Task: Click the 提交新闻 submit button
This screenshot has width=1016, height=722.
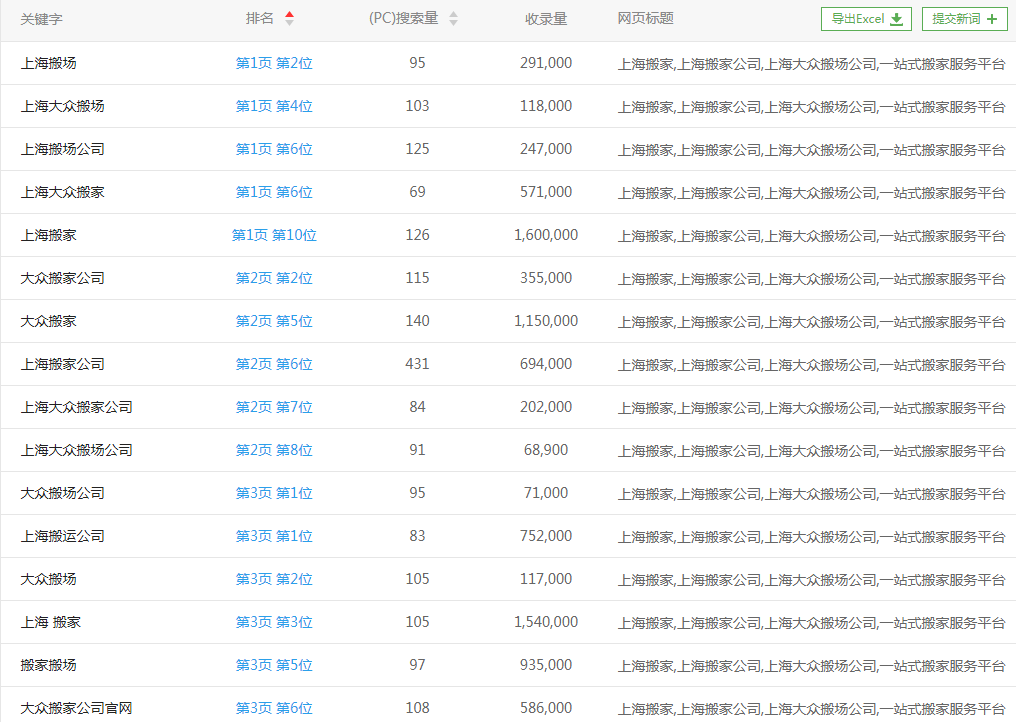Action: point(964,18)
